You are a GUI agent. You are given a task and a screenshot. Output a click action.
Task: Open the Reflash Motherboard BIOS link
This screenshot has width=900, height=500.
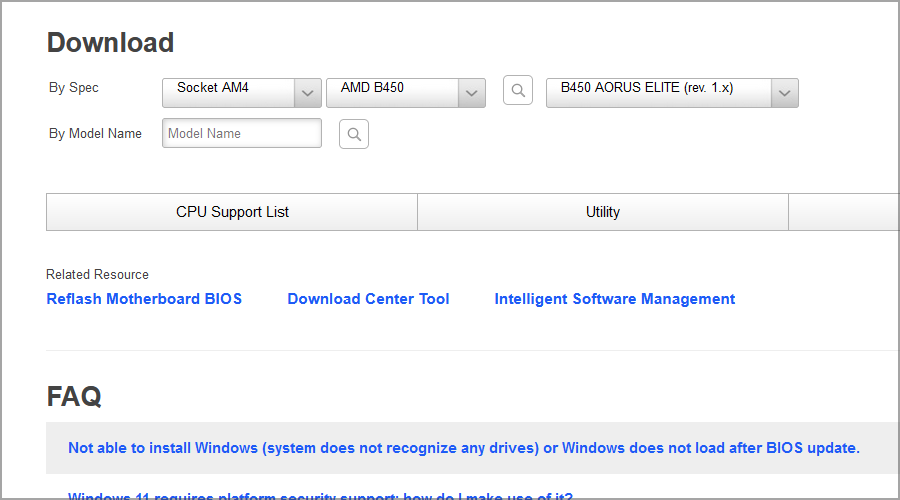(144, 299)
